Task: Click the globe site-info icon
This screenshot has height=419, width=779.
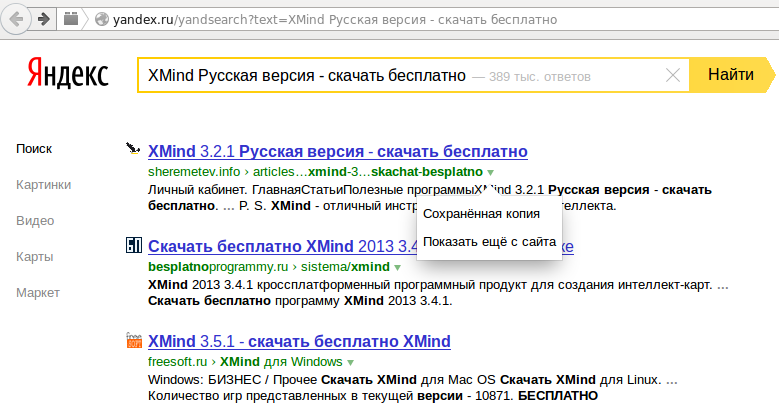Action: 102,19
